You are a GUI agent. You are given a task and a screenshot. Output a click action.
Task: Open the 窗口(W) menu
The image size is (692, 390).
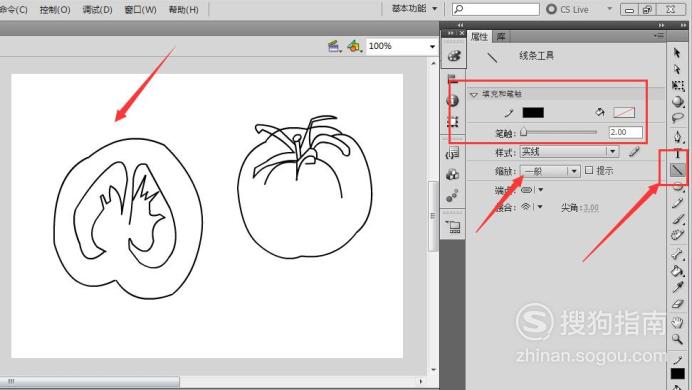click(x=140, y=9)
